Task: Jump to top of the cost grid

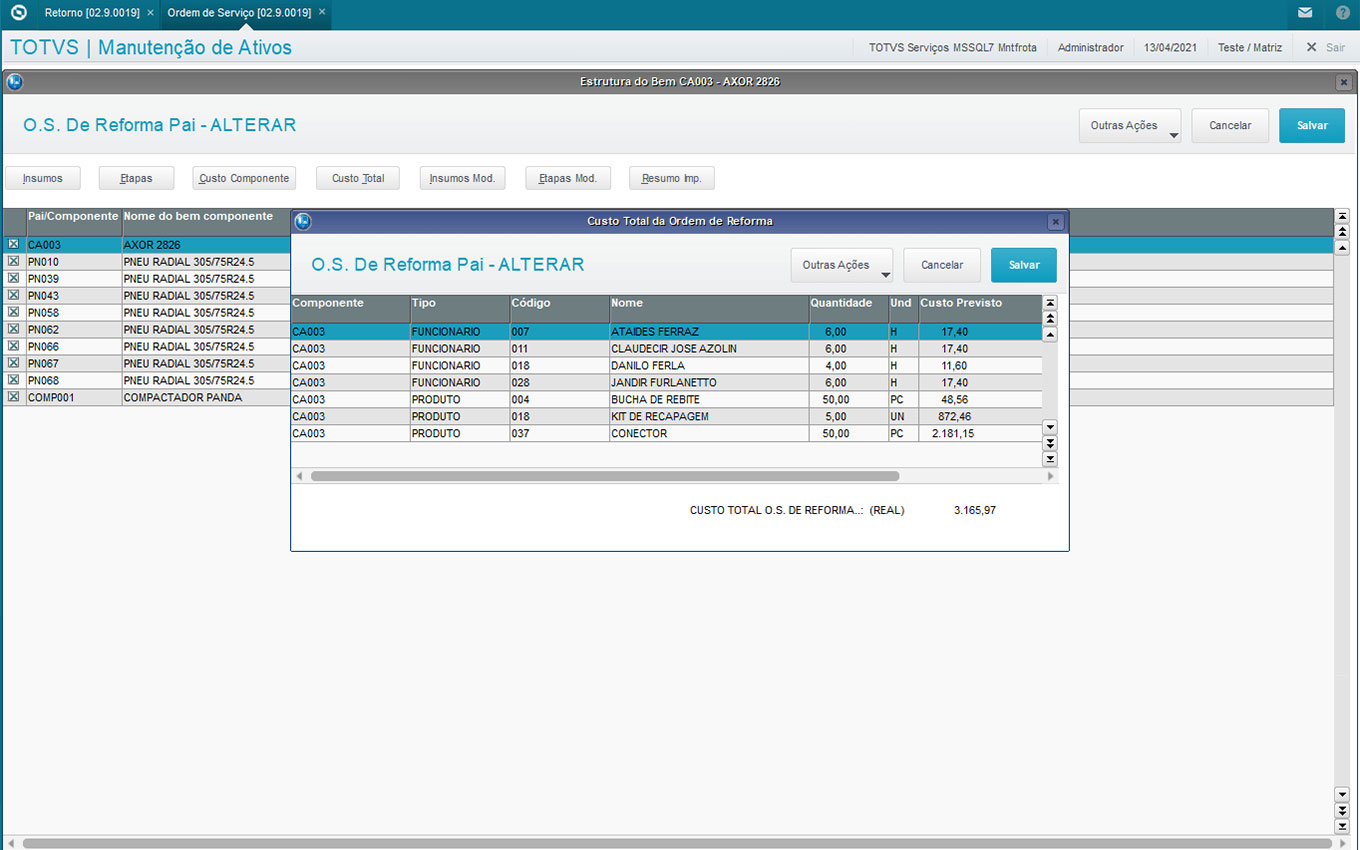Action: pyautogui.click(x=1049, y=303)
